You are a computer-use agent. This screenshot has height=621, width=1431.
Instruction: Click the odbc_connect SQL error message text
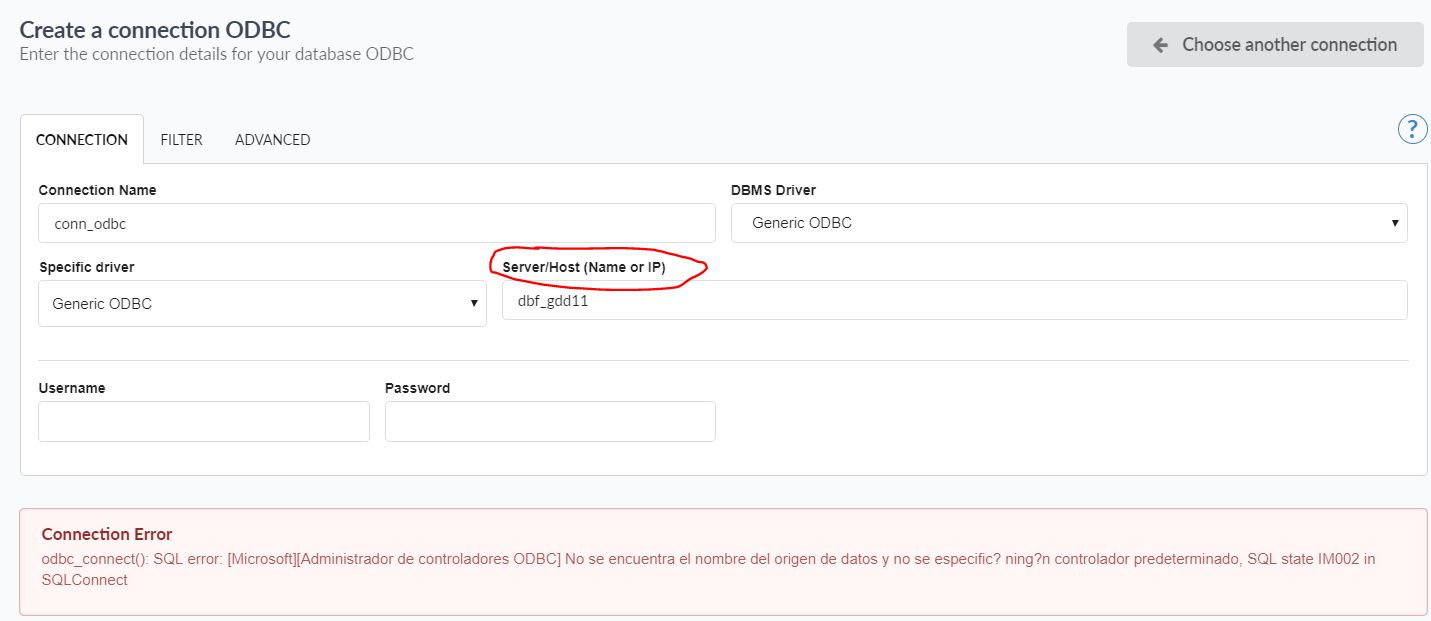(708, 569)
